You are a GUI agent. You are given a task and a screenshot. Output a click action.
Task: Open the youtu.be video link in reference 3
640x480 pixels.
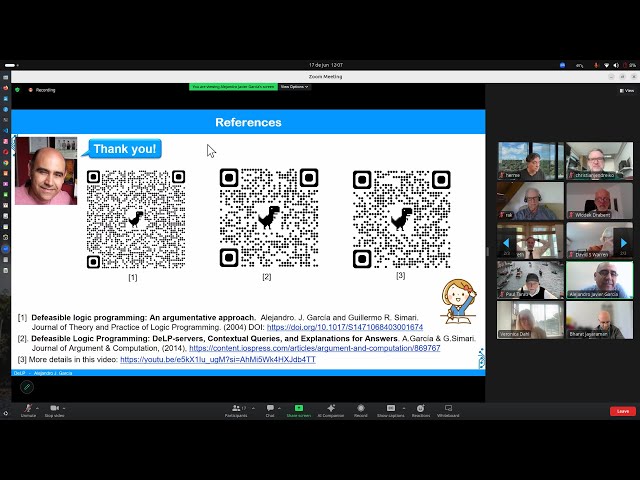(x=217, y=359)
